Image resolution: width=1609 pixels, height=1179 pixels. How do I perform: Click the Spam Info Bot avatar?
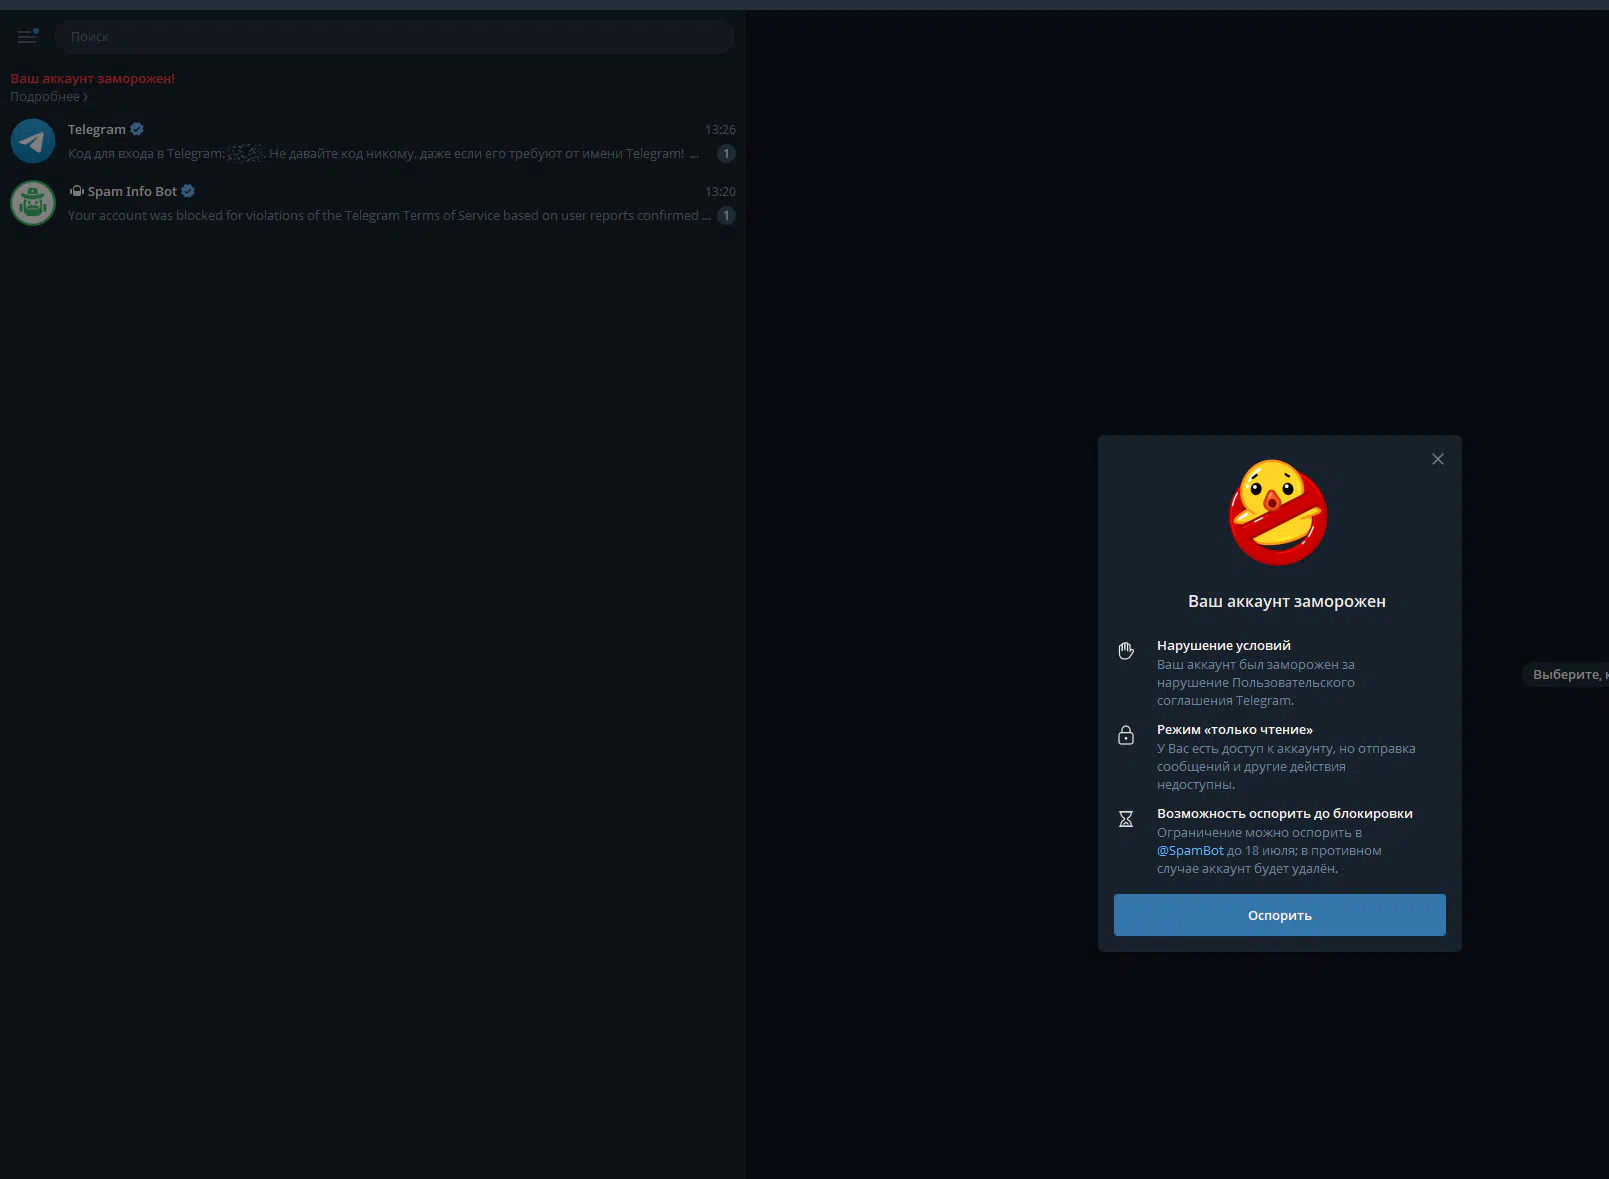33,203
